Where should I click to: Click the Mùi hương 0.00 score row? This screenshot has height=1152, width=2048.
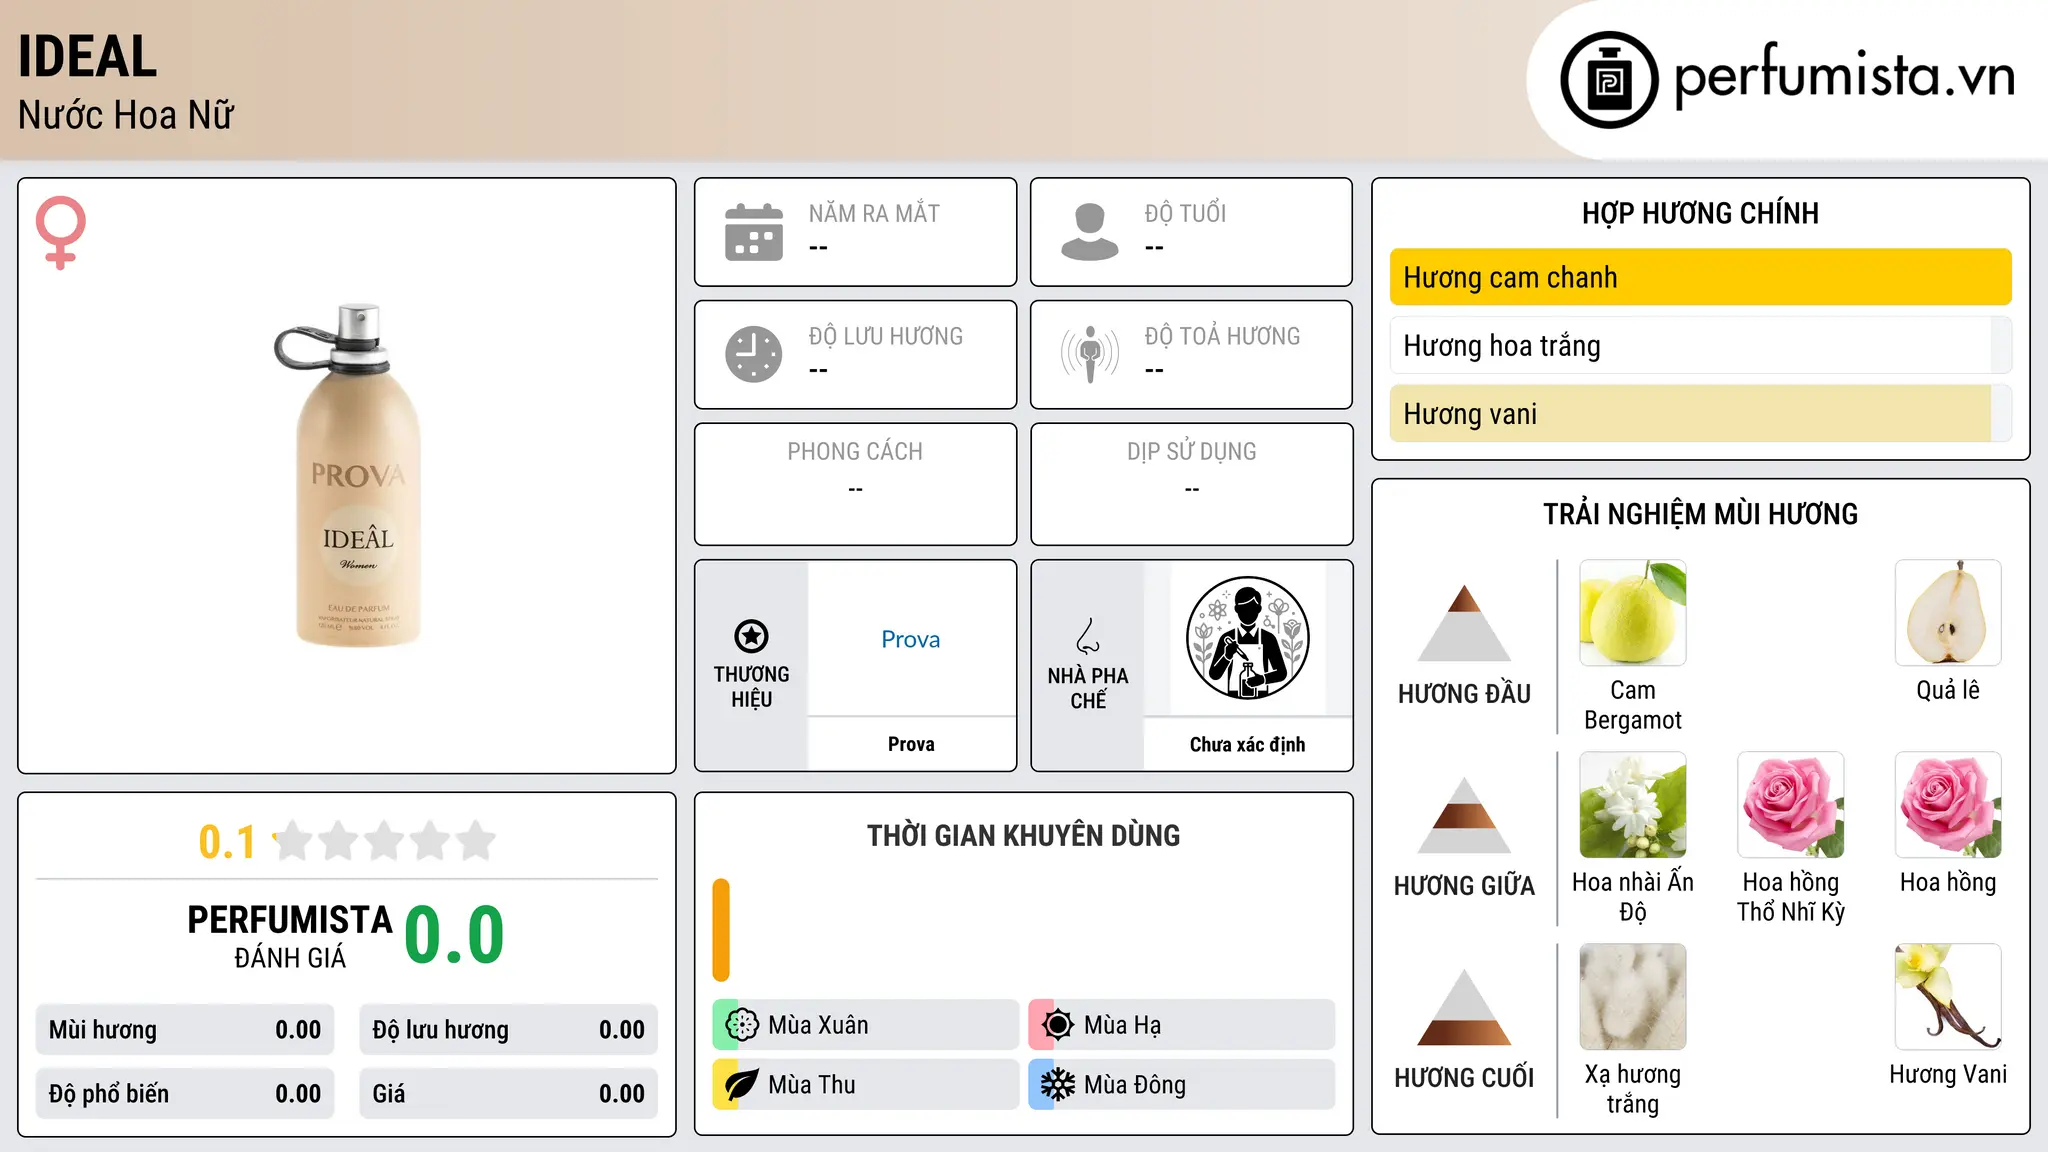click(185, 1030)
